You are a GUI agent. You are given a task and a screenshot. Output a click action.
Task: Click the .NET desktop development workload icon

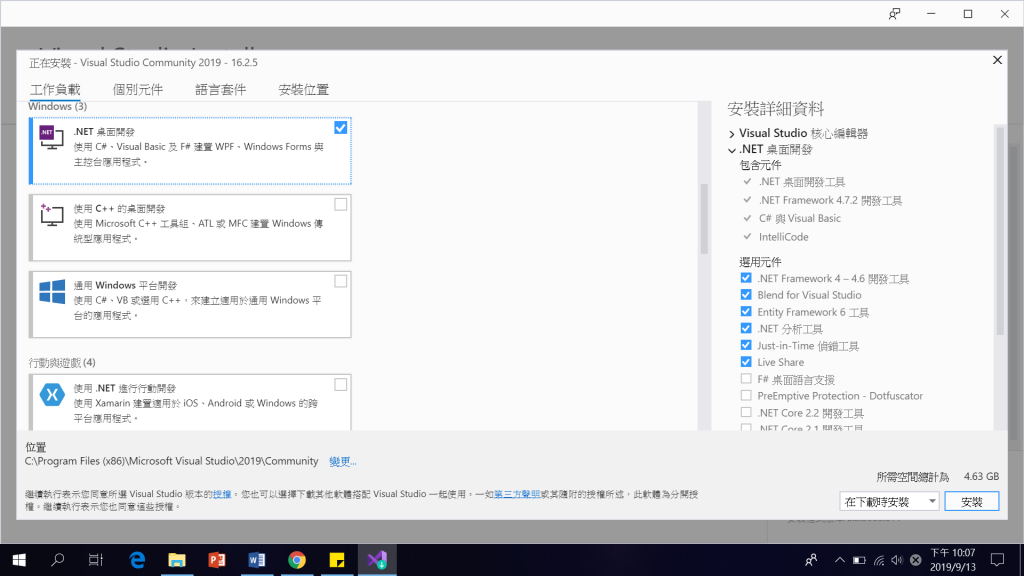[x=52, y=137]
